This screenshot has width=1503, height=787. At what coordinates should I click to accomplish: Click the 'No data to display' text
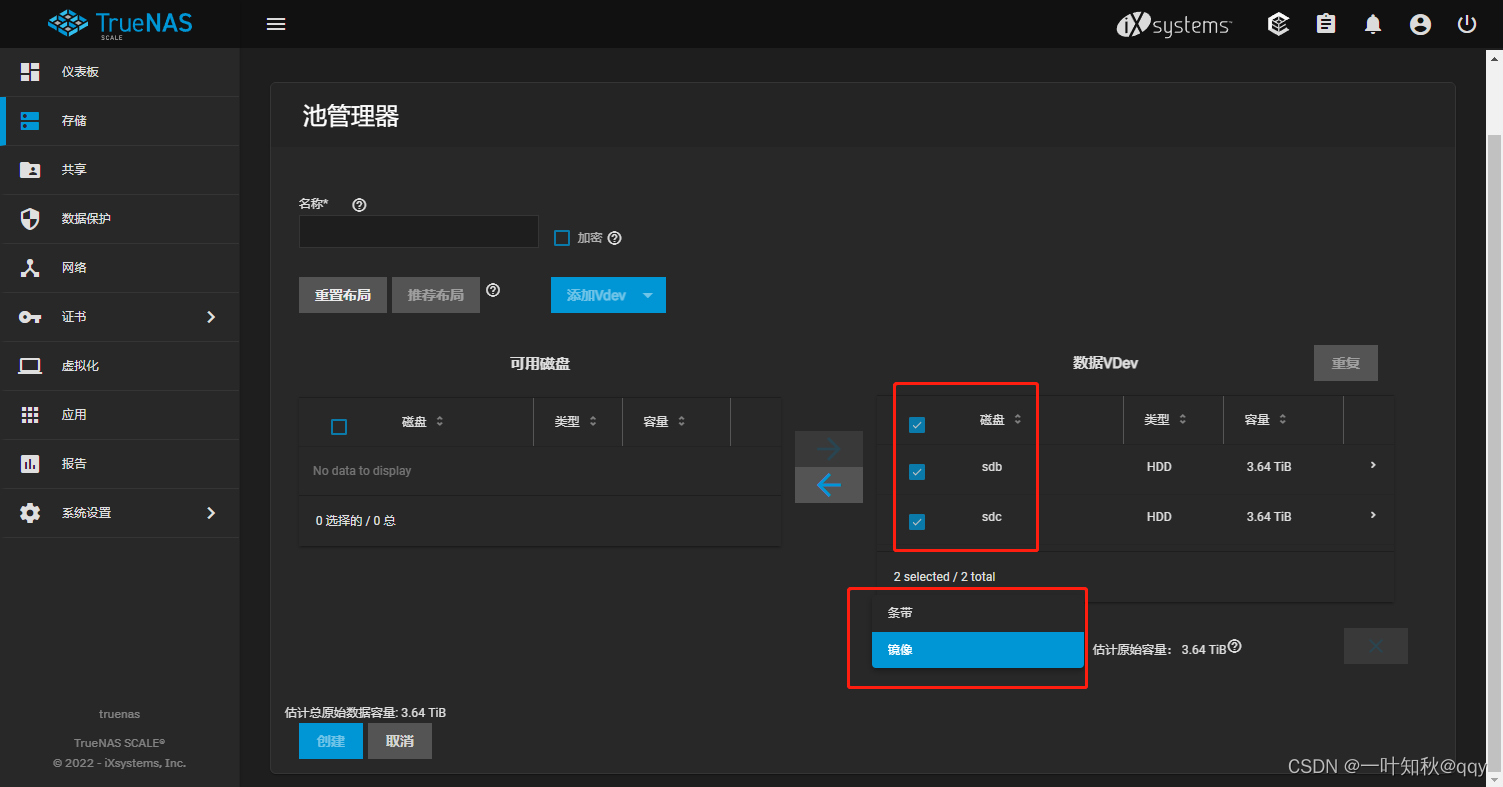[362, 471]
